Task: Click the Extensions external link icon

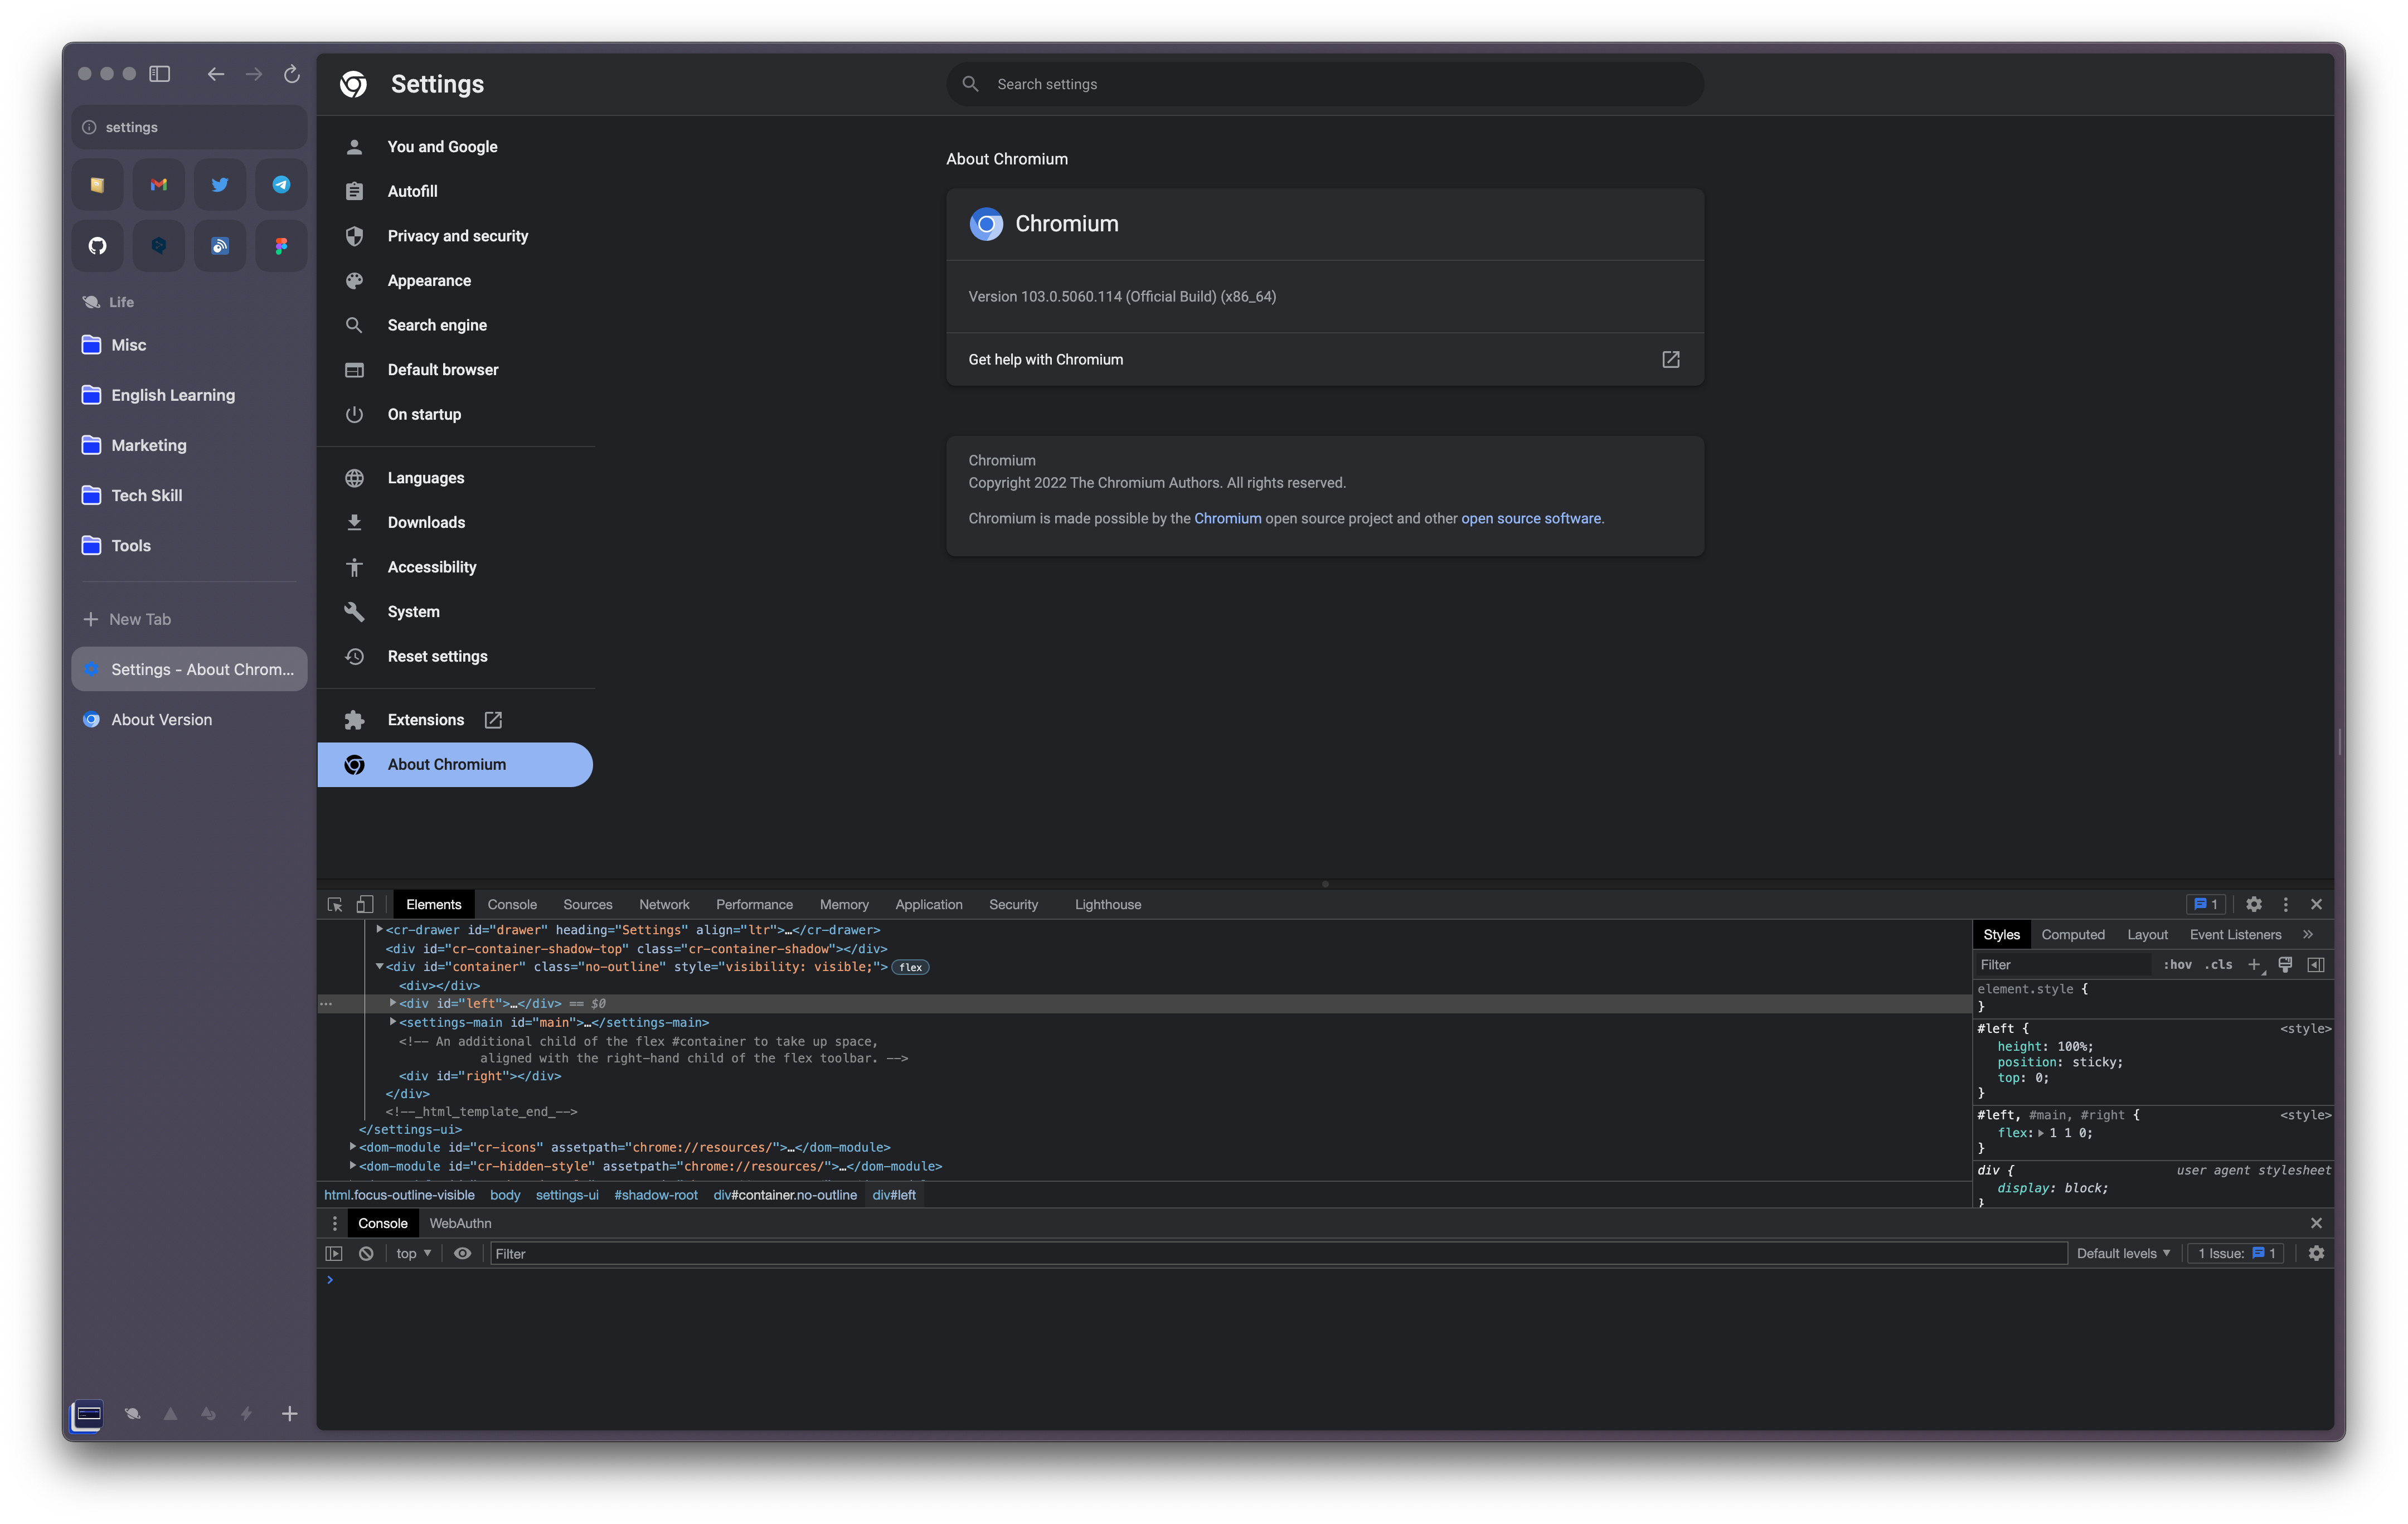Action: point(493,720)
